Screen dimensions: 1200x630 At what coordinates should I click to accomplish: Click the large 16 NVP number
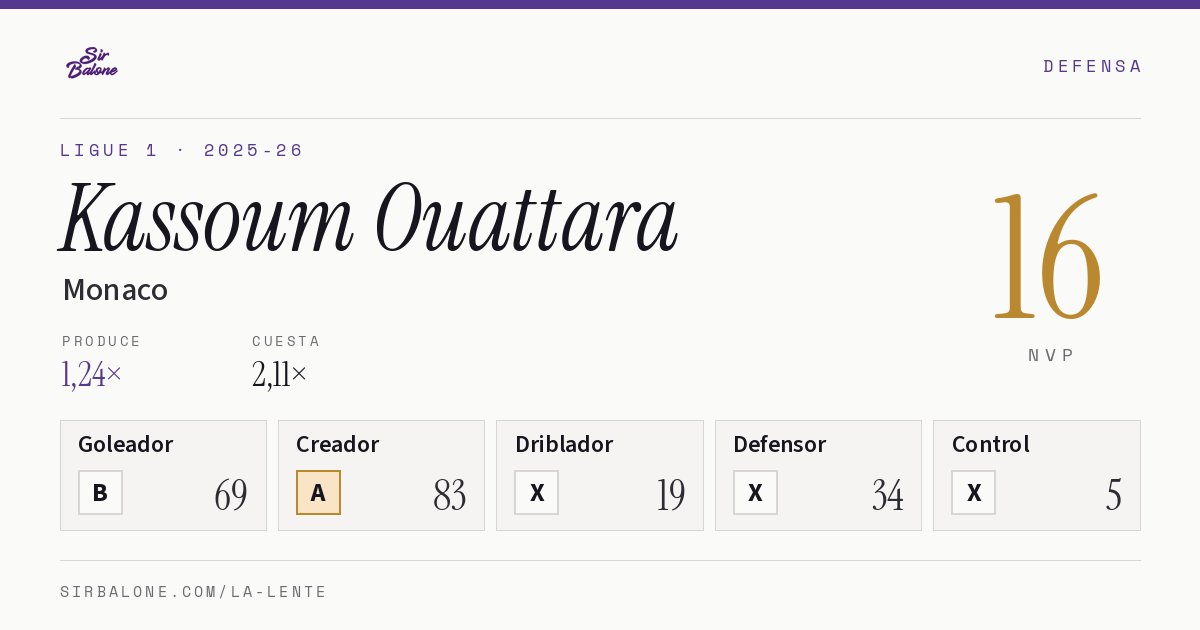[x=1047, y=256]
